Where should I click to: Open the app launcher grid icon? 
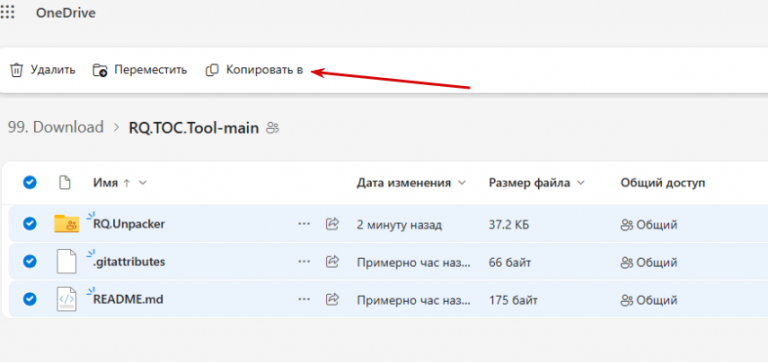click(7, 12)
